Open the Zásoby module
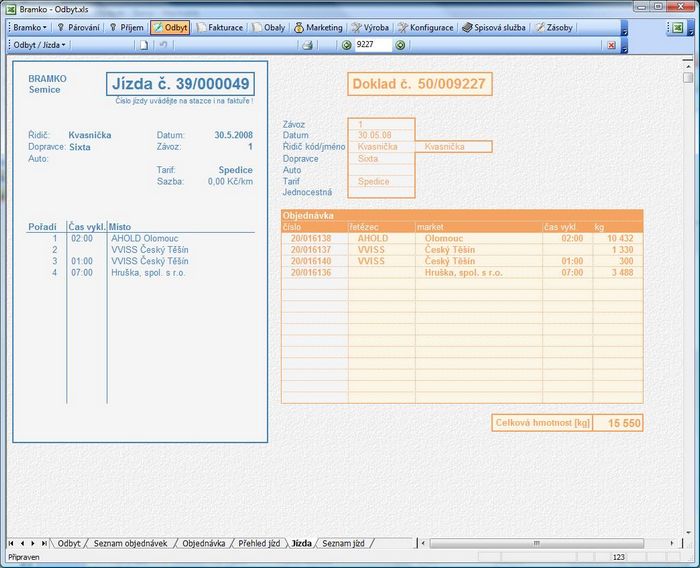 tap(554, 28)
